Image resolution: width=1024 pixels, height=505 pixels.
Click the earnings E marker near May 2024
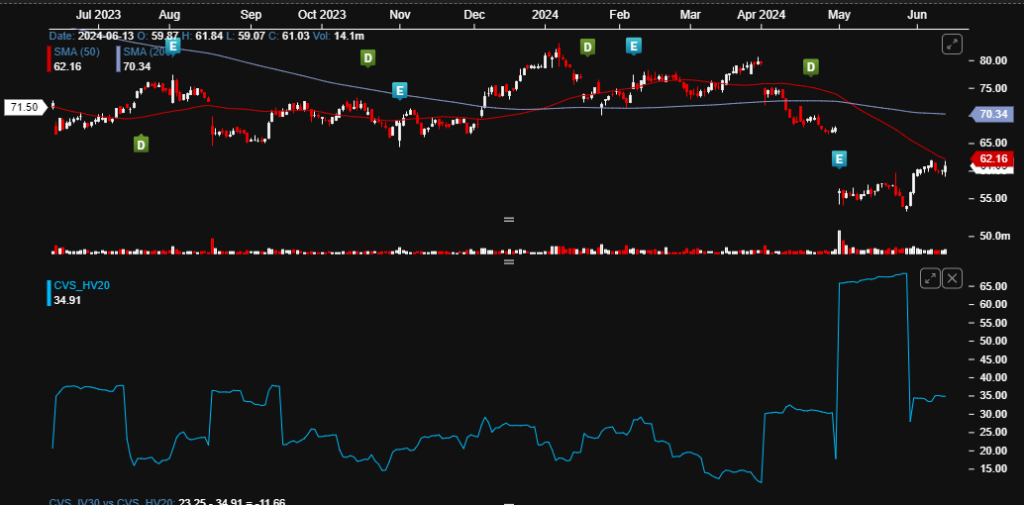[839, 159]
